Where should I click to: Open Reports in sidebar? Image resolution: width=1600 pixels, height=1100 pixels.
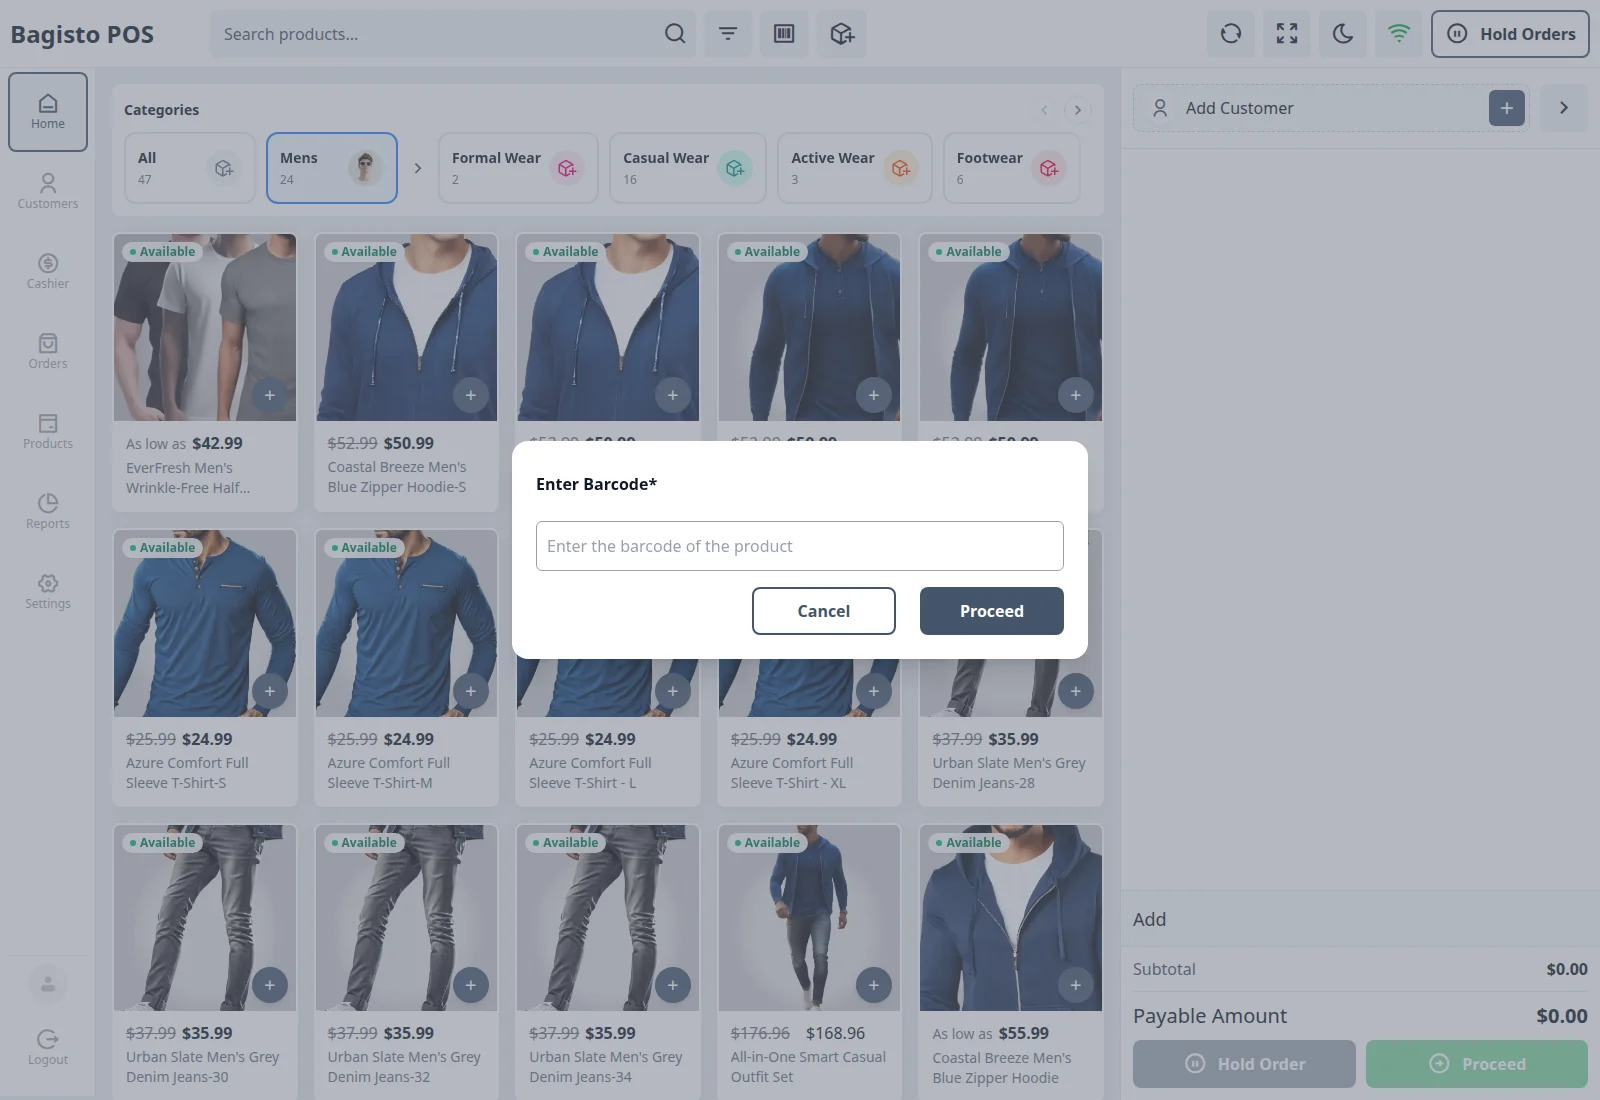coord(48,512)
